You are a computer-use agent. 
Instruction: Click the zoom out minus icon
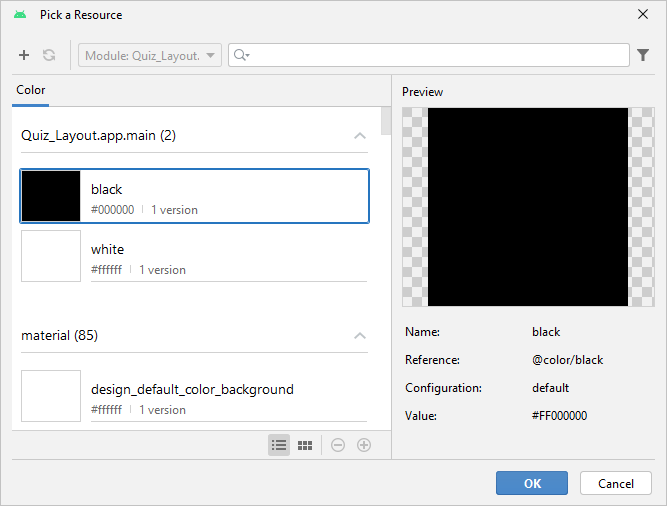[x=338, y=445]
